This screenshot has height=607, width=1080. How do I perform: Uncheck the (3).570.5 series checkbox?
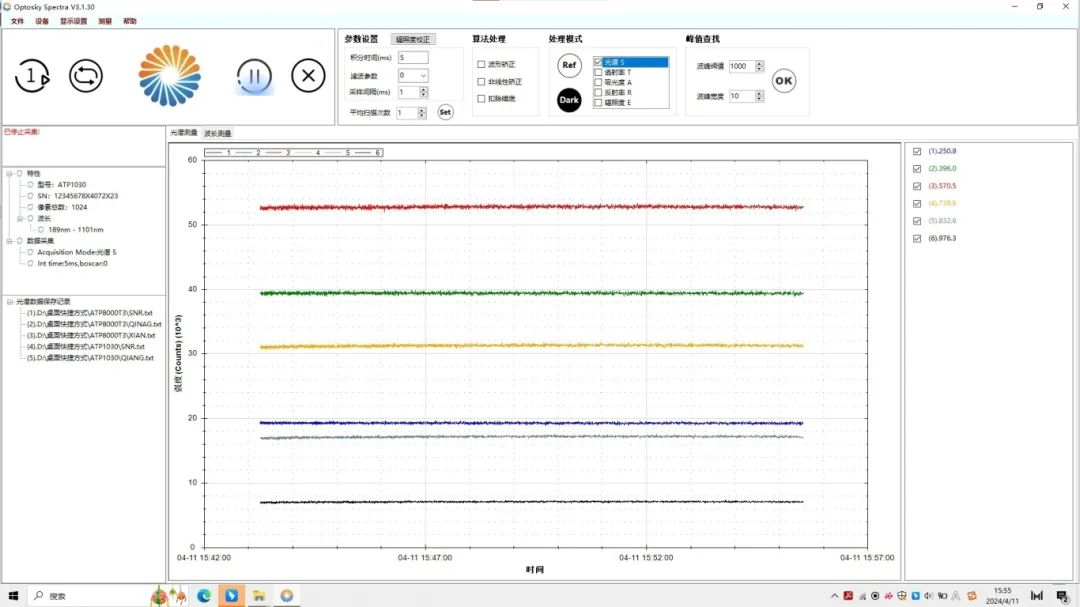(917, 186)
